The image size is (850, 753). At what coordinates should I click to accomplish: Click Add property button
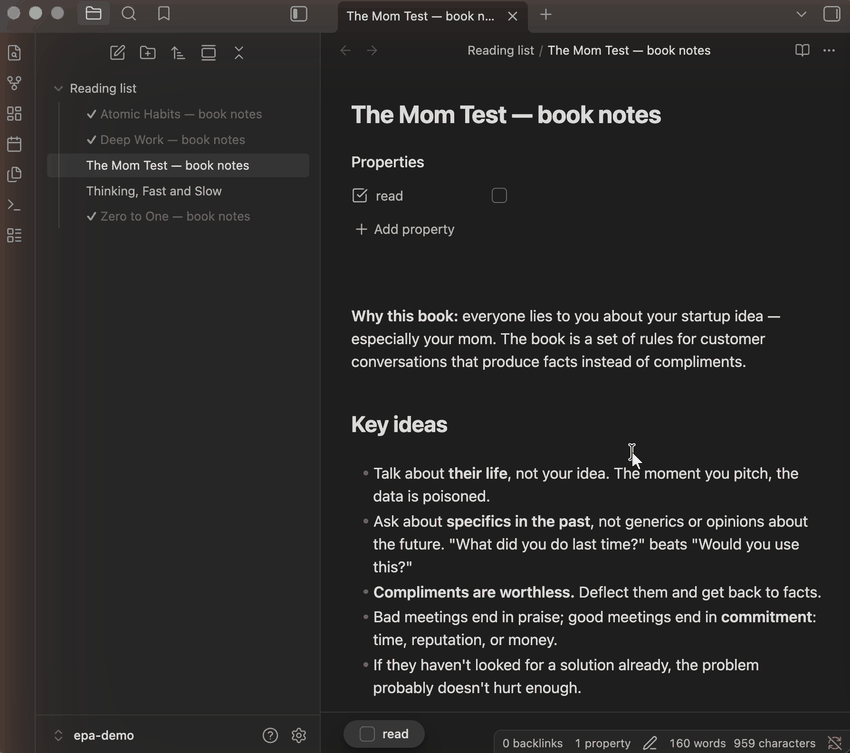[x=404, y=229]
